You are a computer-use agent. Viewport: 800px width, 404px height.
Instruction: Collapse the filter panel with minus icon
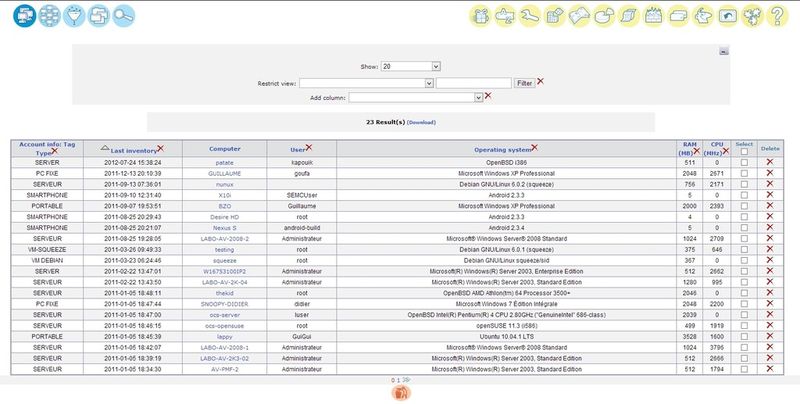[x=723, y=51]
